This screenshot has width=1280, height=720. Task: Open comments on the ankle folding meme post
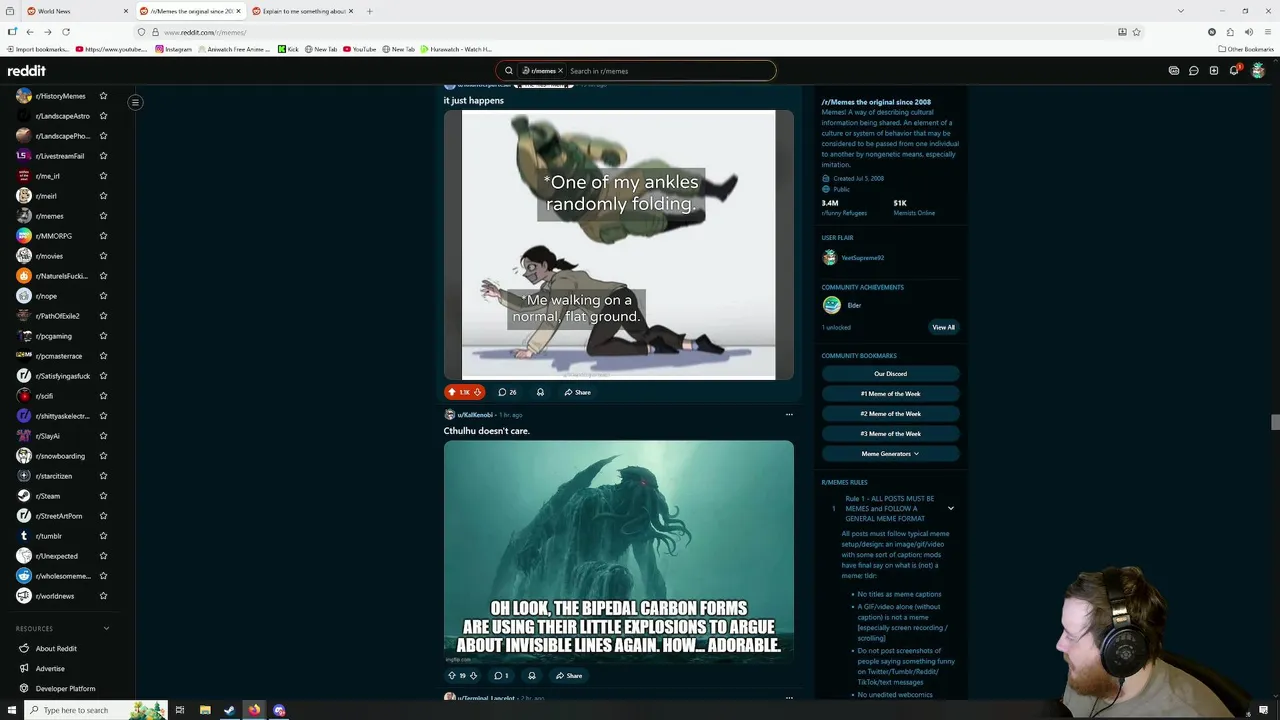[507, 392]
